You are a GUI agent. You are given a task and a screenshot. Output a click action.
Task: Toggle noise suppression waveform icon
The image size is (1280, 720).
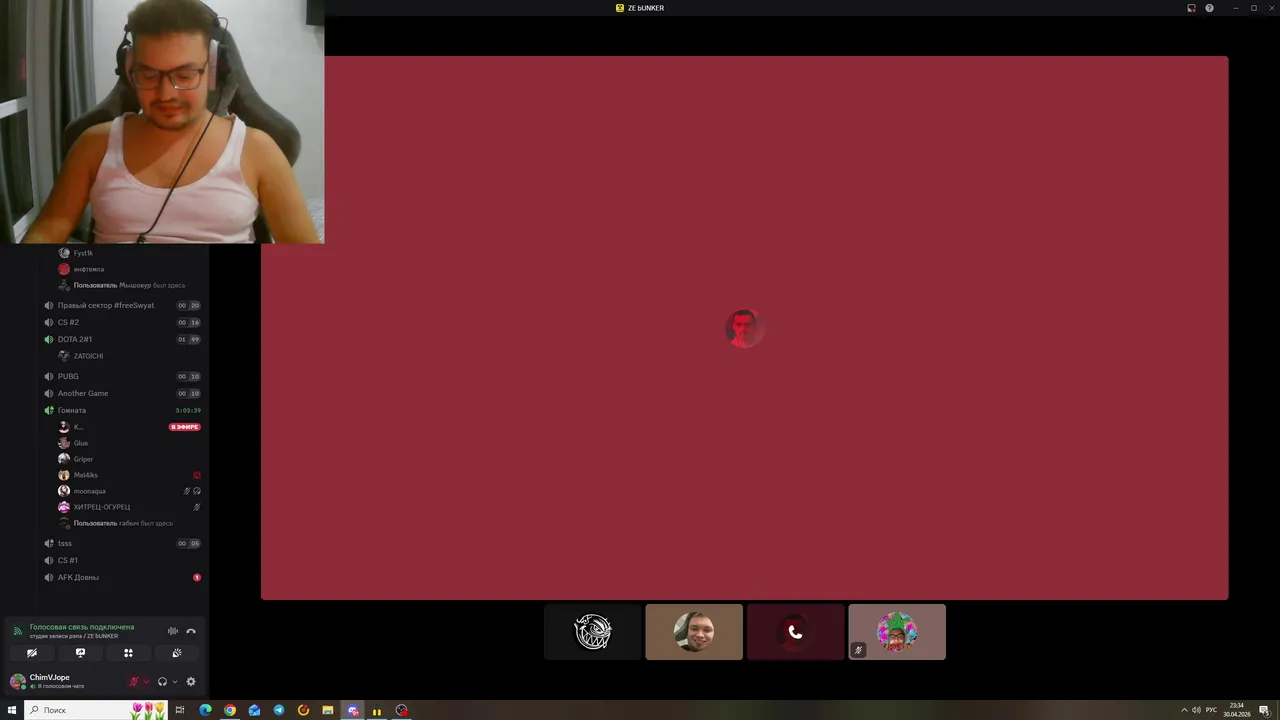point(172,631)
